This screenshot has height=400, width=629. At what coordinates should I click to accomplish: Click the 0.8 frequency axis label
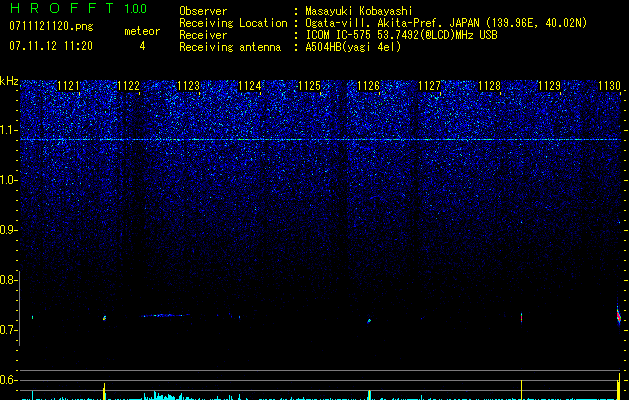click(9, 280)
